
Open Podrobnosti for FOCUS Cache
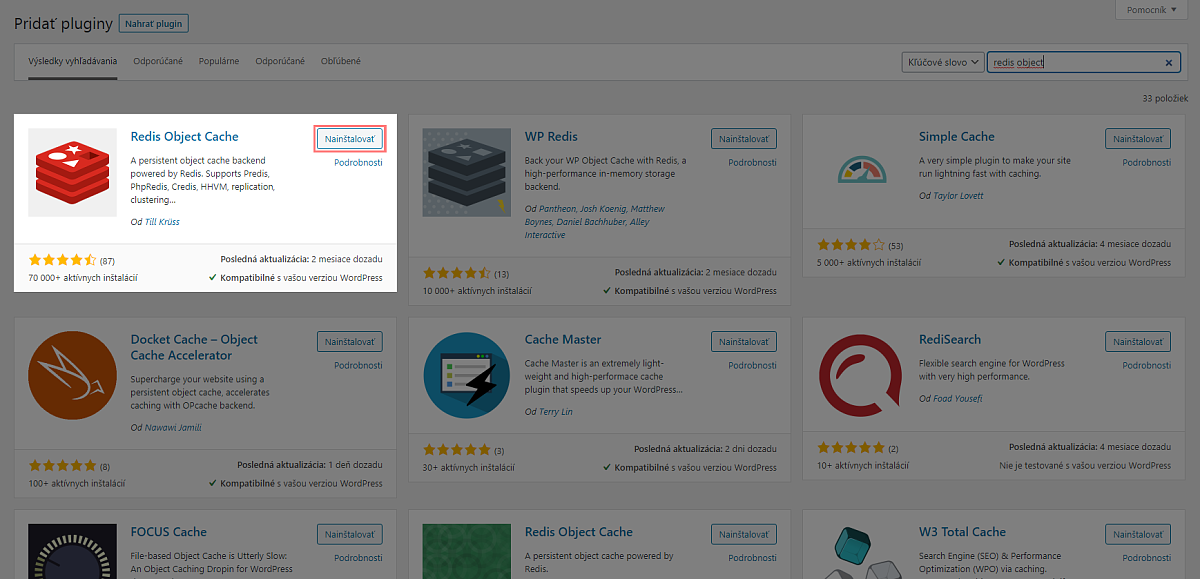358,558
